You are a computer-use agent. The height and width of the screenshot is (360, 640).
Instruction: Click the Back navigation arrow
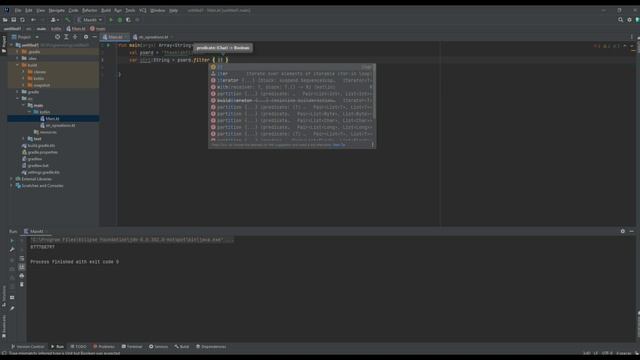(33, 20)
